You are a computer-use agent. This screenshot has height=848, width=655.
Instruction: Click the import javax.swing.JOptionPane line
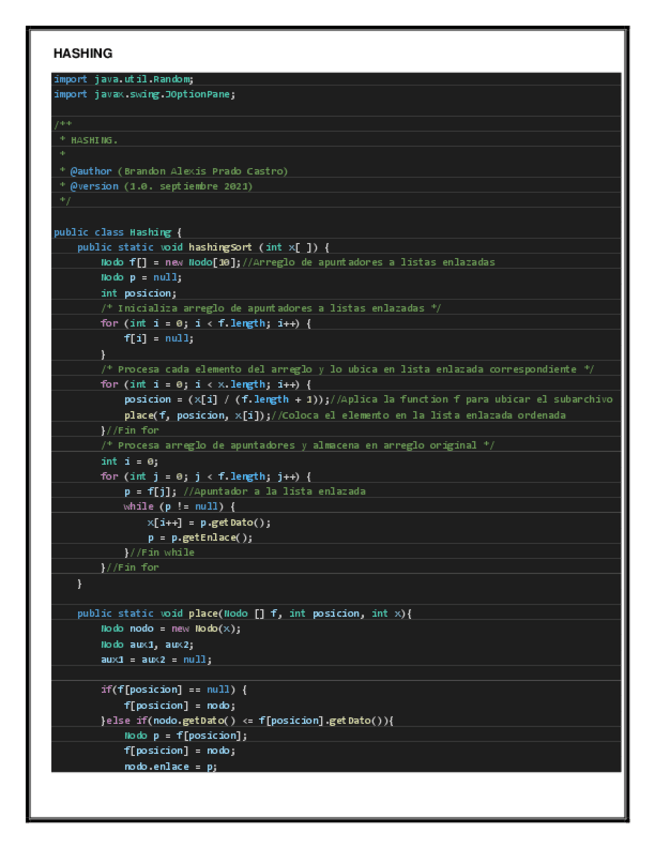click(144, 94)
